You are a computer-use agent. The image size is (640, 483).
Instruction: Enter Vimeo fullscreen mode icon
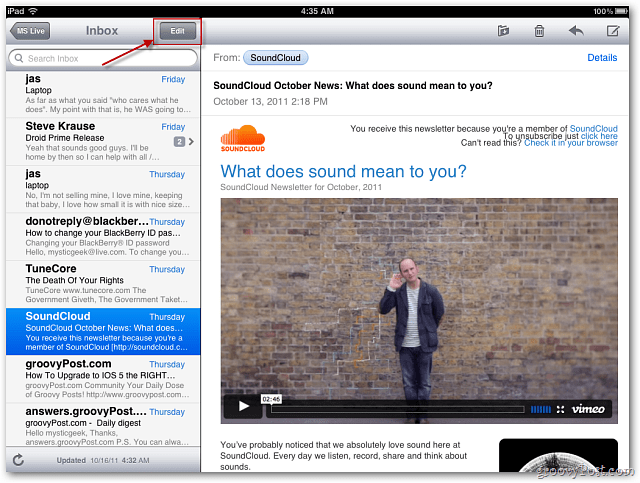click(560, 409)
